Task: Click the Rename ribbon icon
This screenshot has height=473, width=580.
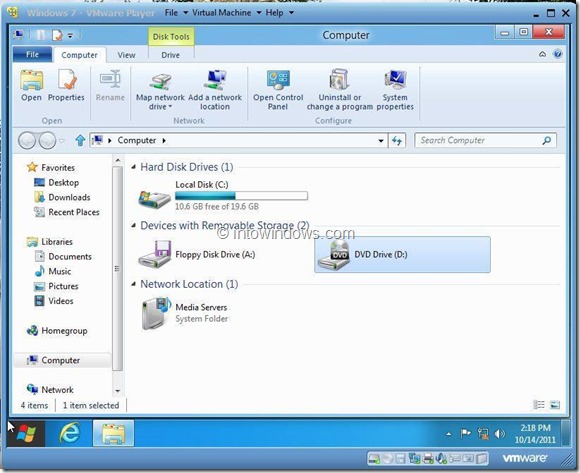Action: 110,85
